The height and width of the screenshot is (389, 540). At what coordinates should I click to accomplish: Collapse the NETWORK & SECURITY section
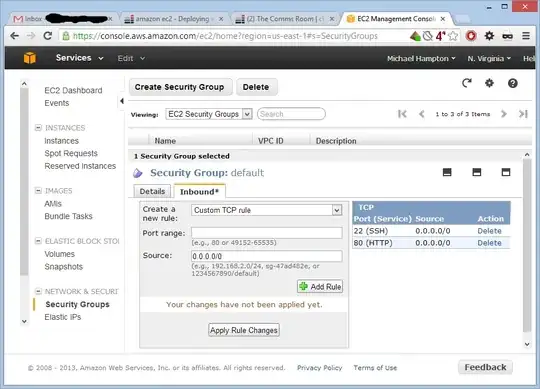click(38, 291)
